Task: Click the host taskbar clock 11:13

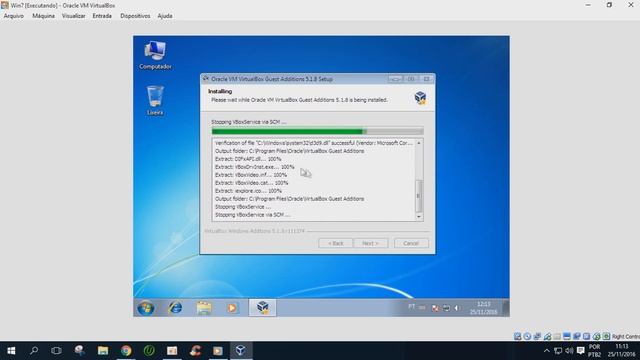Action: click(622, 351)
